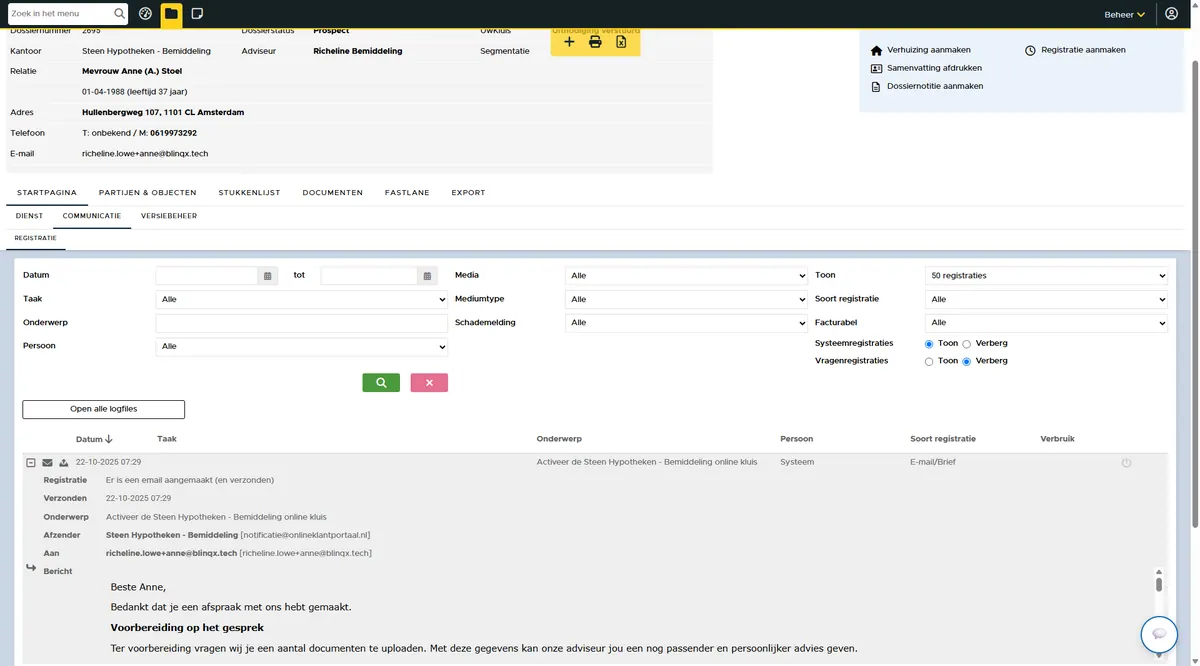This screenshot has width=1200, height=666.
Task: Switch to the Stukkenlijst tab
Action: pos(249,192)
